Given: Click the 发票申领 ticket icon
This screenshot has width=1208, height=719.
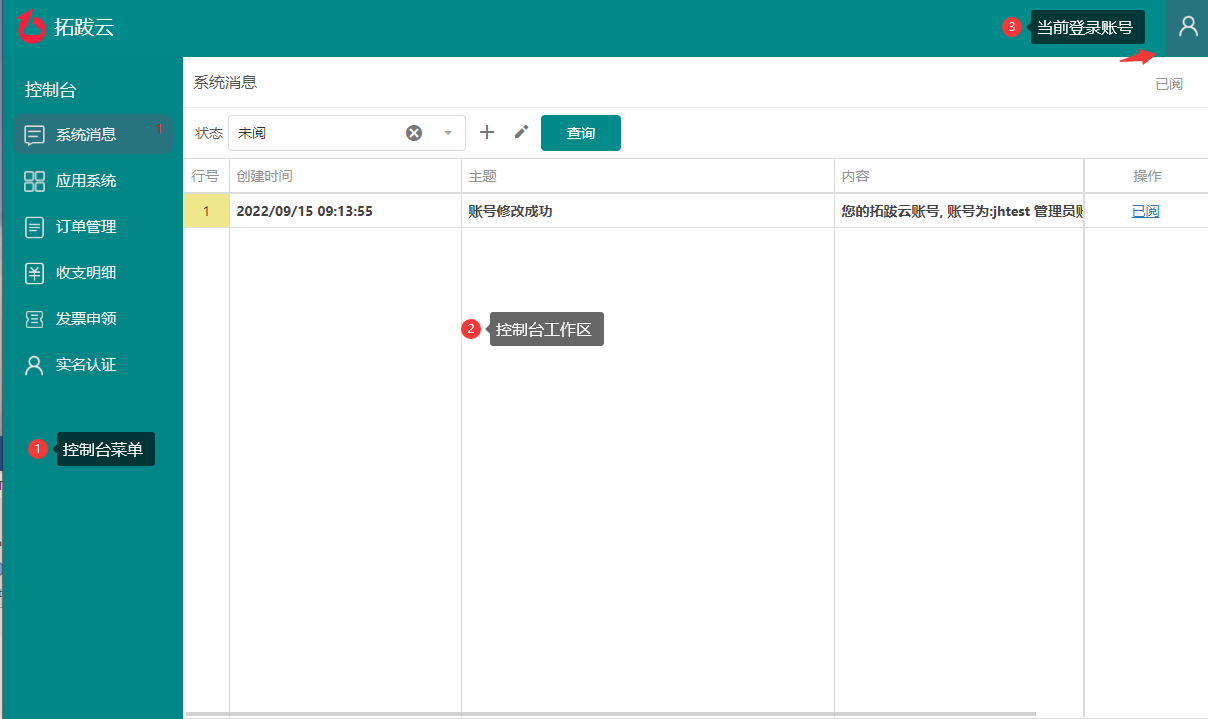Looking at the screenshot, I should coord(35,319).
